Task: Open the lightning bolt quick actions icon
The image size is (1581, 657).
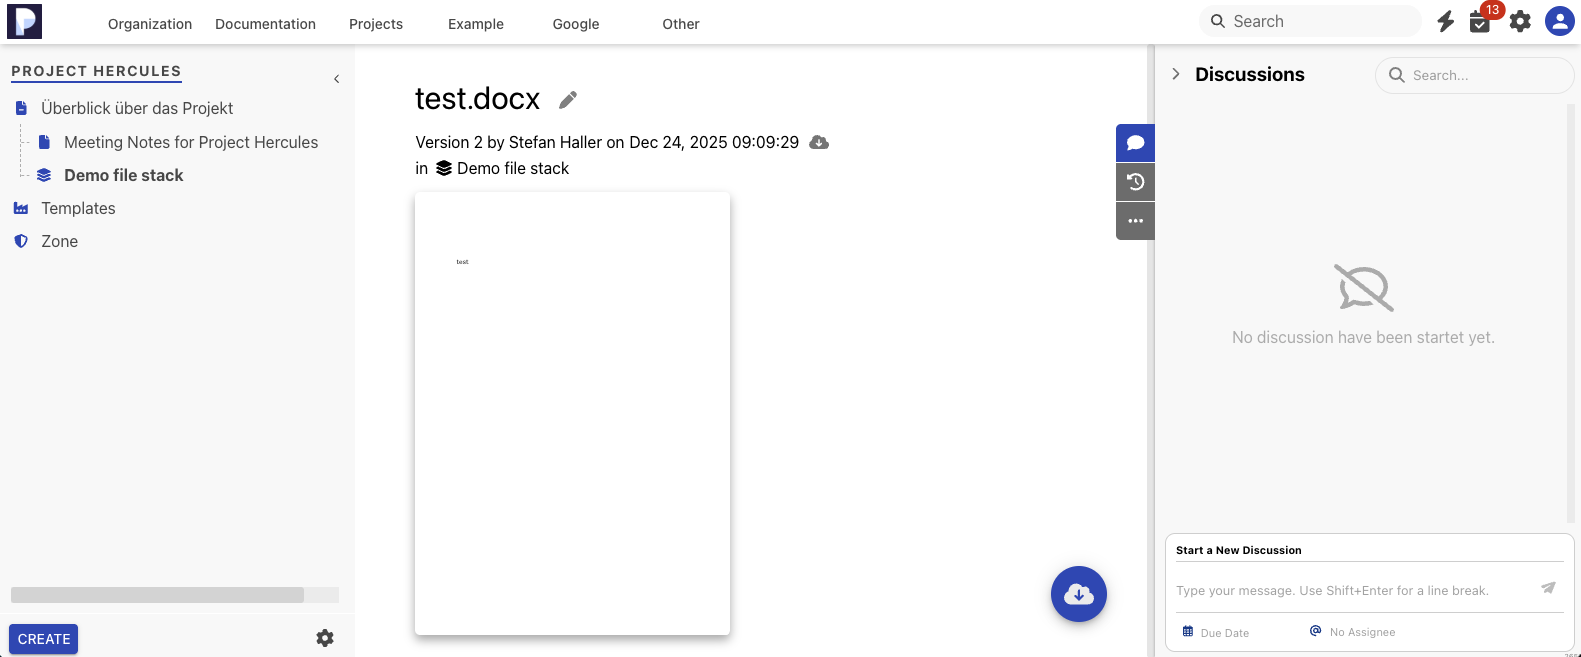Action: coord(1445,21)
